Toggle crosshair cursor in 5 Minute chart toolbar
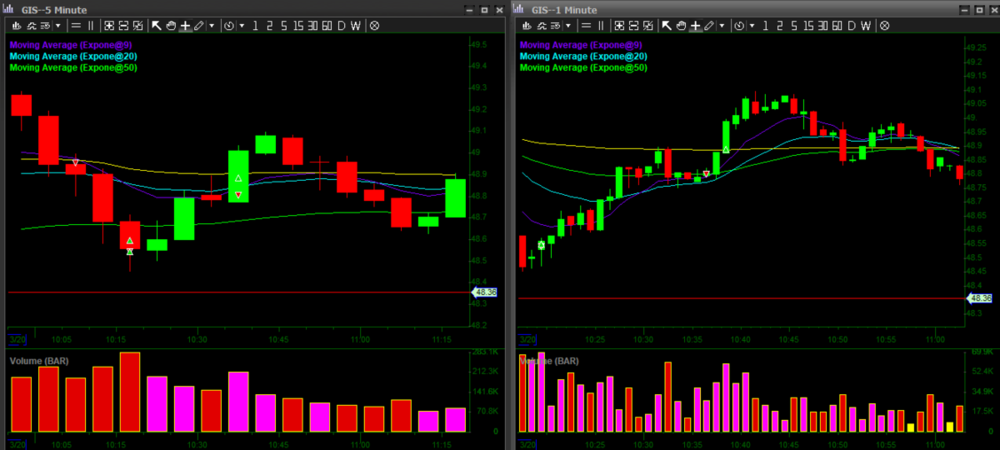 (x=185, y=25)
